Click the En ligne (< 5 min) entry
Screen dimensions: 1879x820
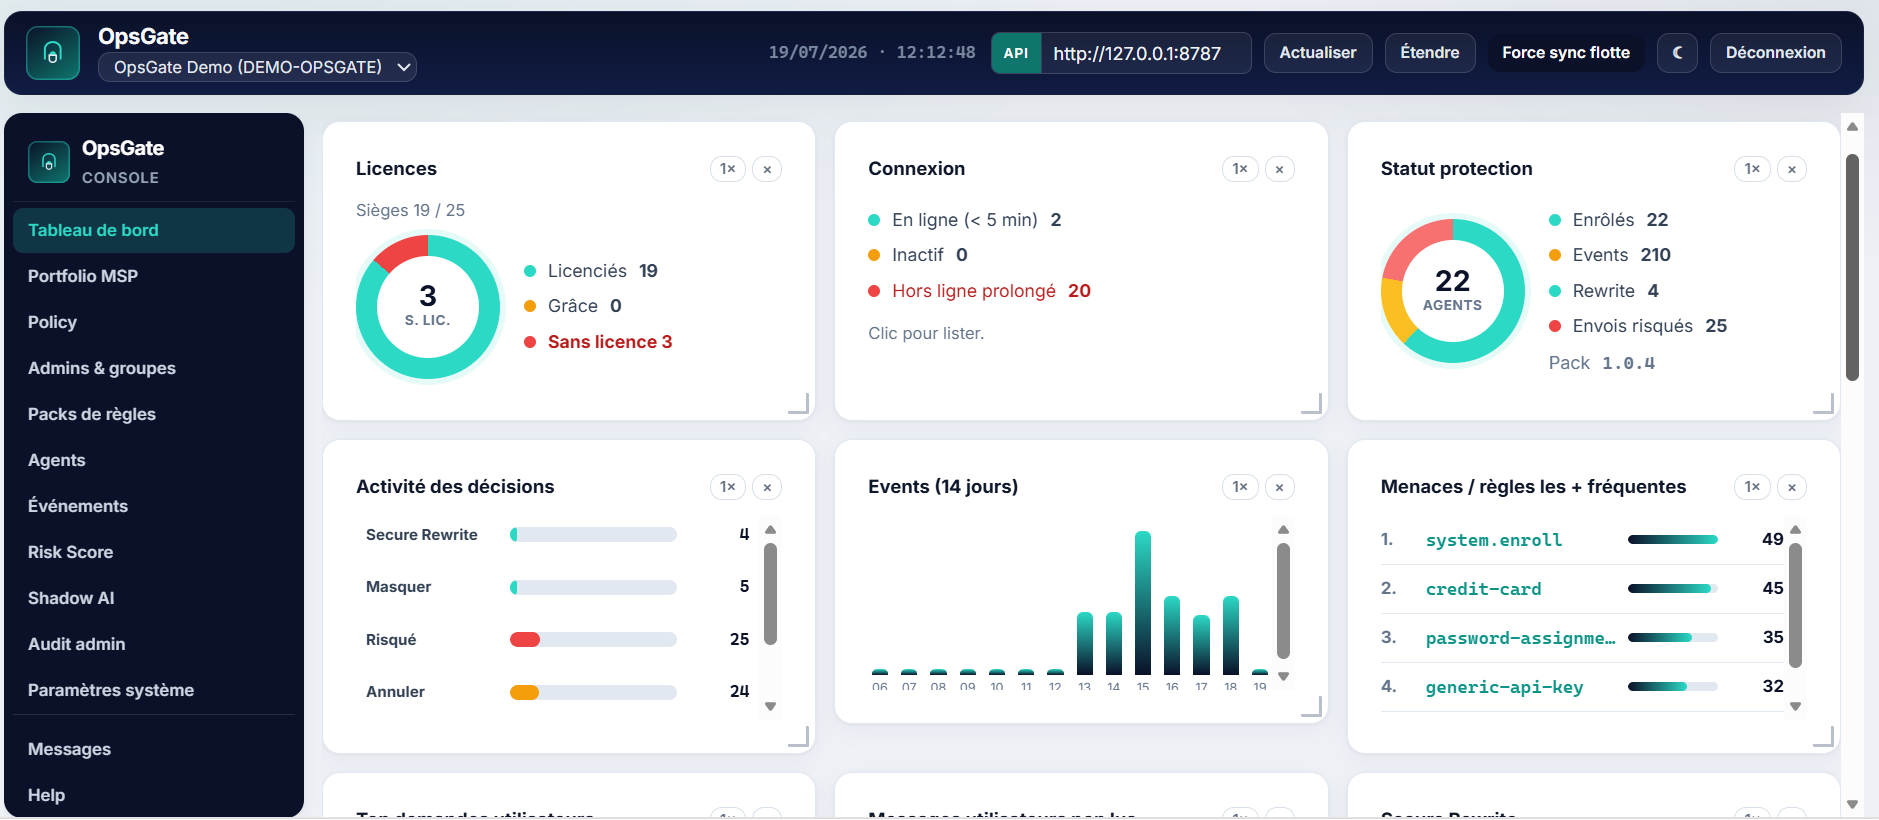(965, 220)
